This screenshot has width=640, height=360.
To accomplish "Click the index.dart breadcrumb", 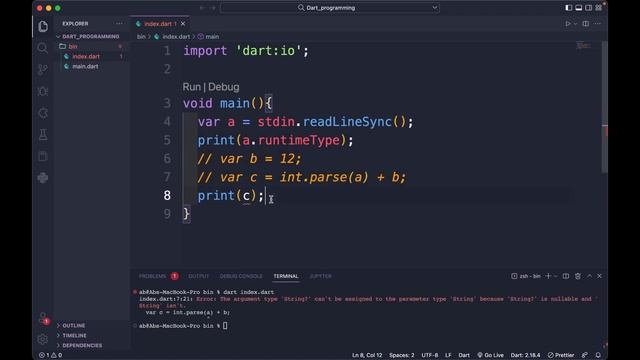I will pyautogui.click(x=176, y=36).
